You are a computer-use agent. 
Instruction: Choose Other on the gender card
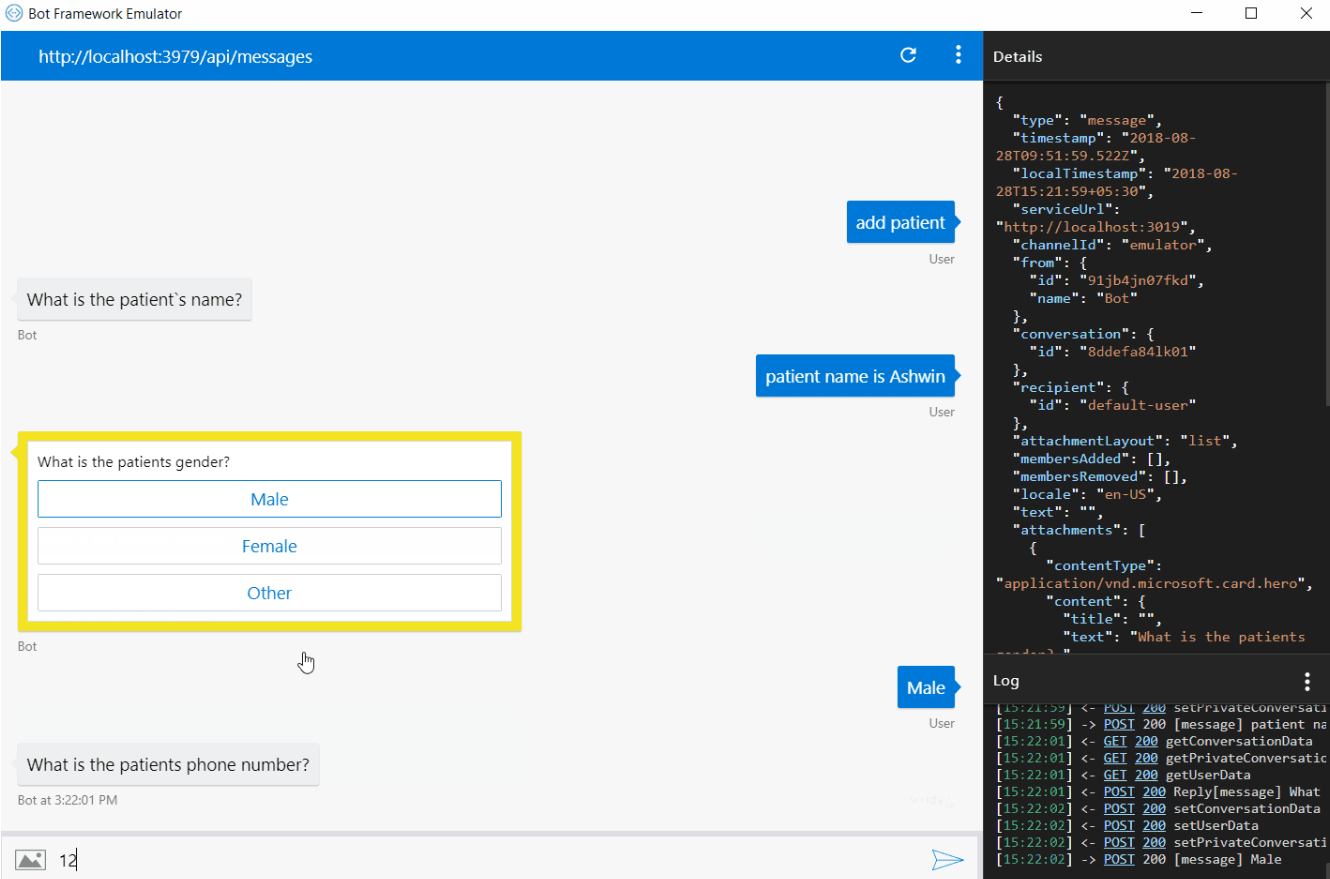269,593
